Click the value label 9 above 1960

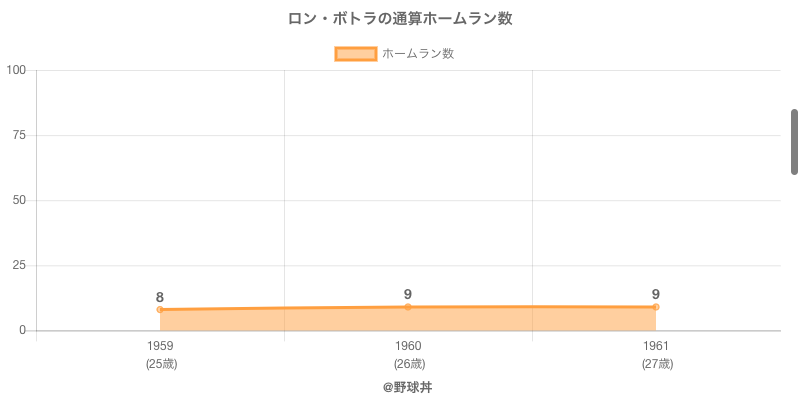coord(408,294)
